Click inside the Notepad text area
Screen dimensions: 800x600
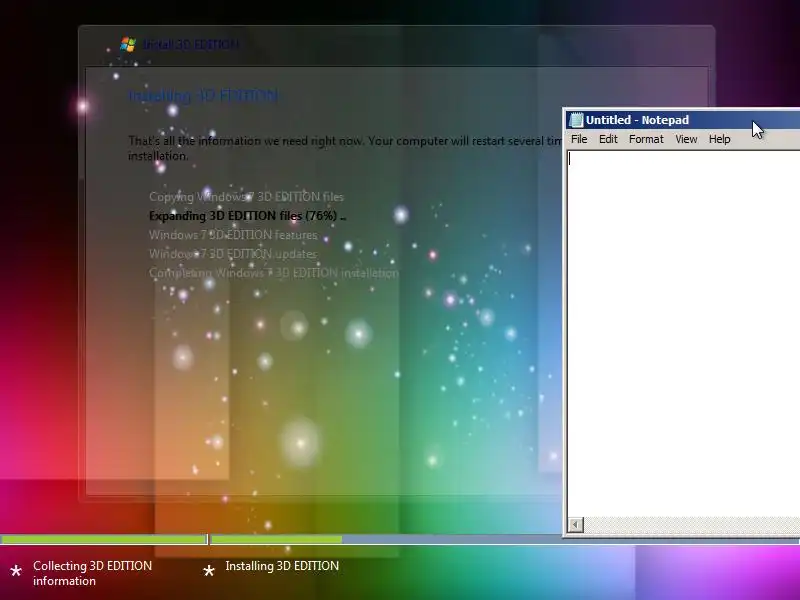tap(684, 333)
